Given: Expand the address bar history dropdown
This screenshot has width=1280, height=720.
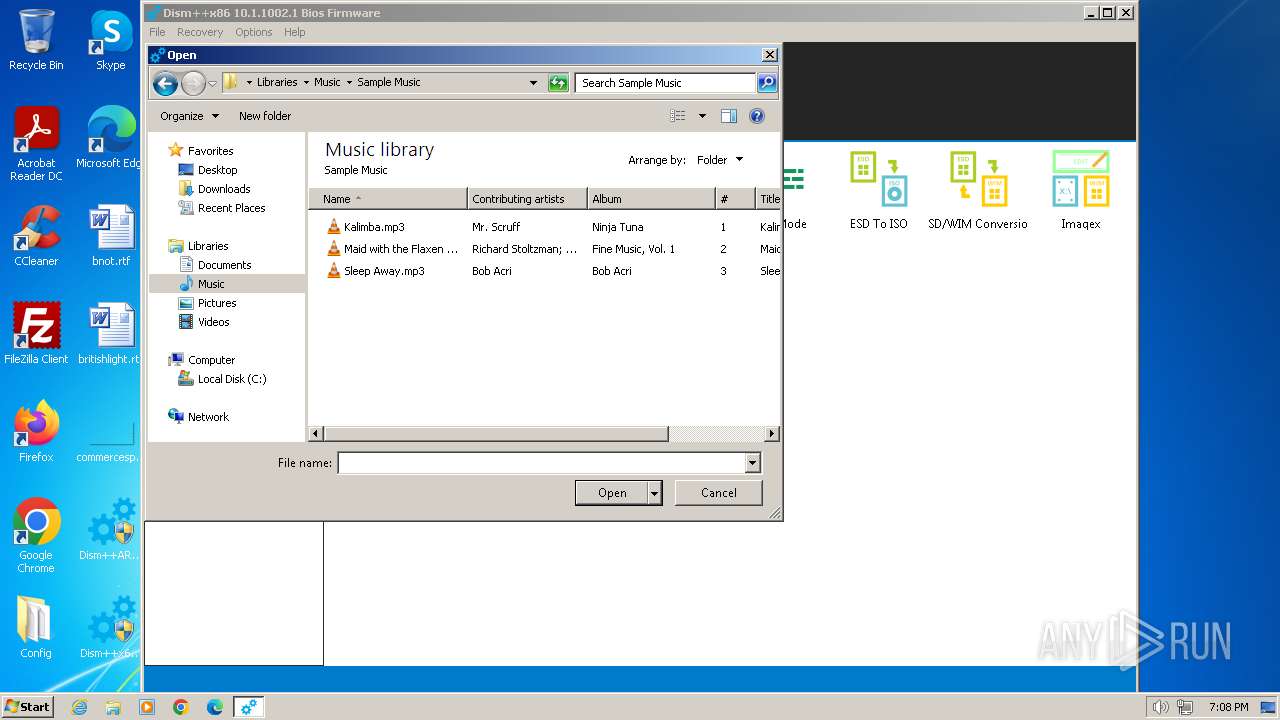Looking at the screenshot, I should tap(533, 83).
